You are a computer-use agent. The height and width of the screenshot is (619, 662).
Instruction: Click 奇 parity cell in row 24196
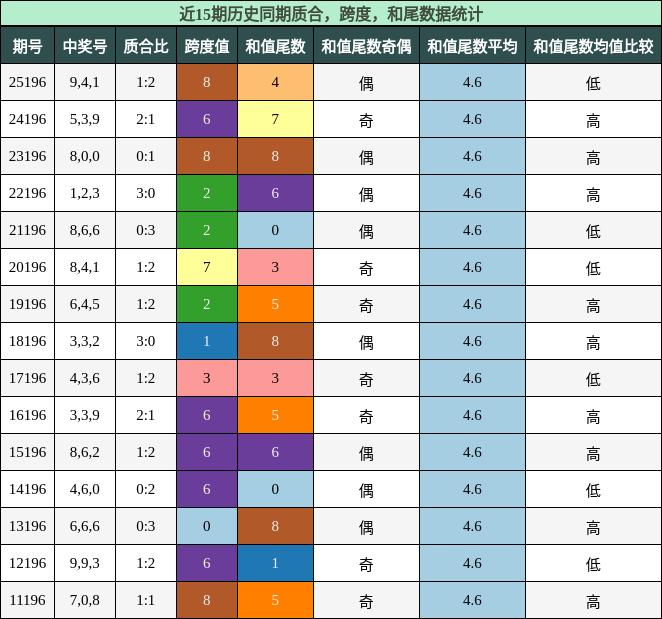tap(366, 119)
